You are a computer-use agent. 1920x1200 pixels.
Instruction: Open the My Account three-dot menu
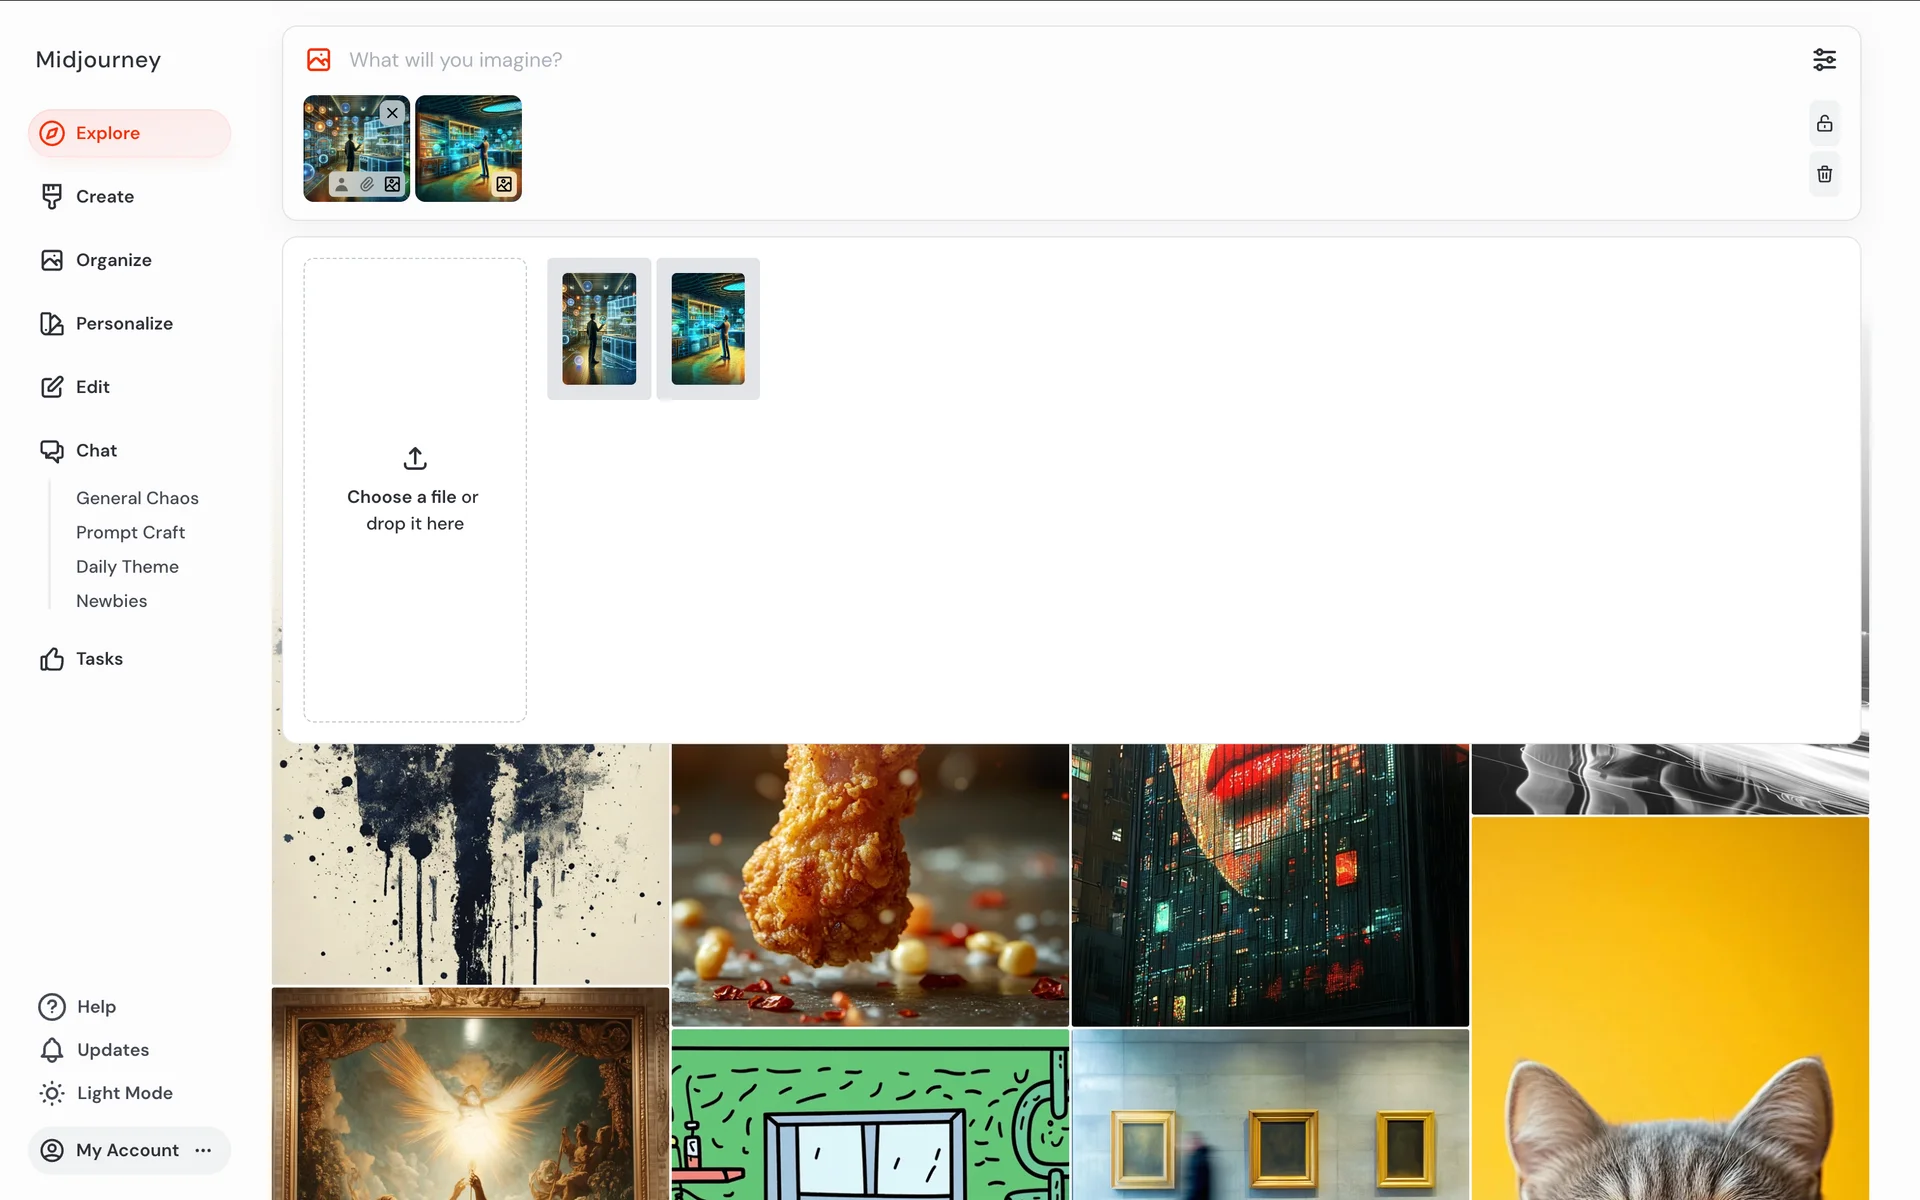click(203, 1151)
